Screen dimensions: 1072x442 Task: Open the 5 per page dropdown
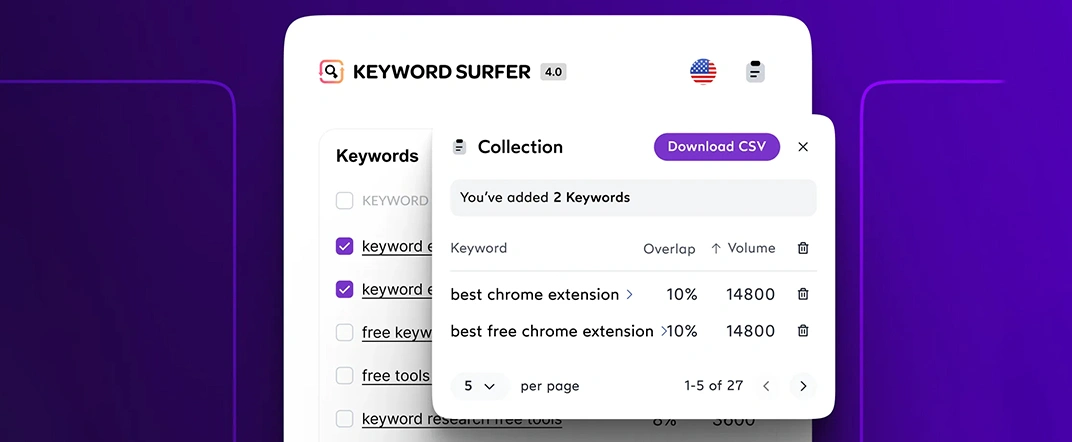[480, 386]
